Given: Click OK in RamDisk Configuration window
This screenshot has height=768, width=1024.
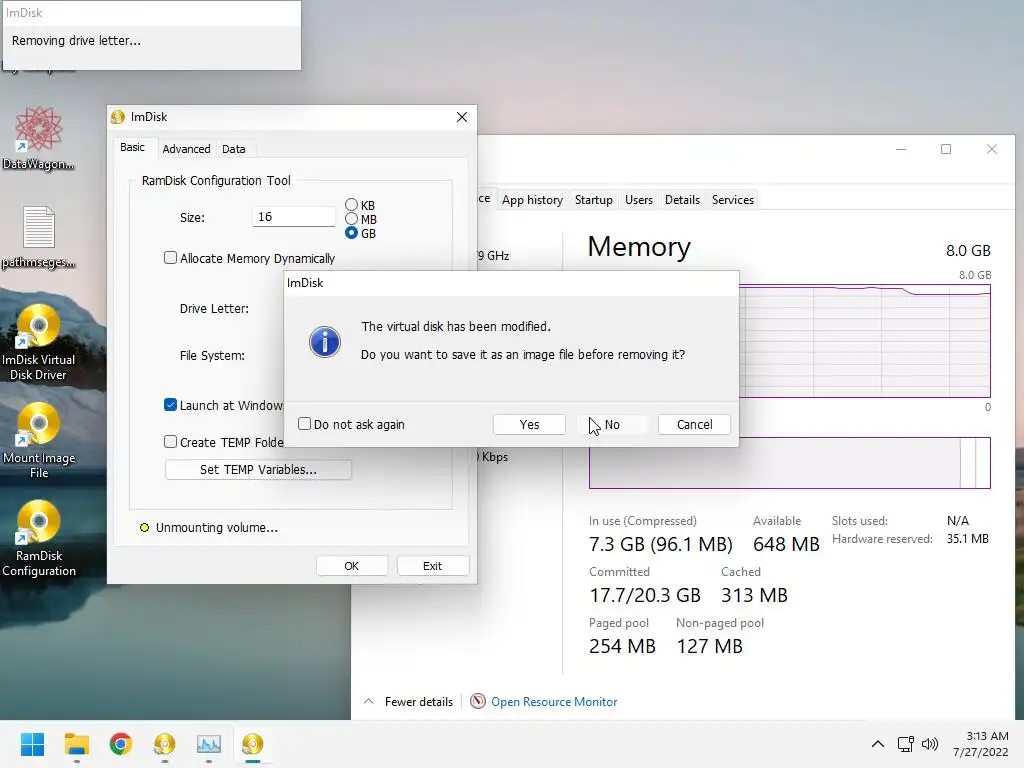Looking at the screenshot, I should point(351,566).
